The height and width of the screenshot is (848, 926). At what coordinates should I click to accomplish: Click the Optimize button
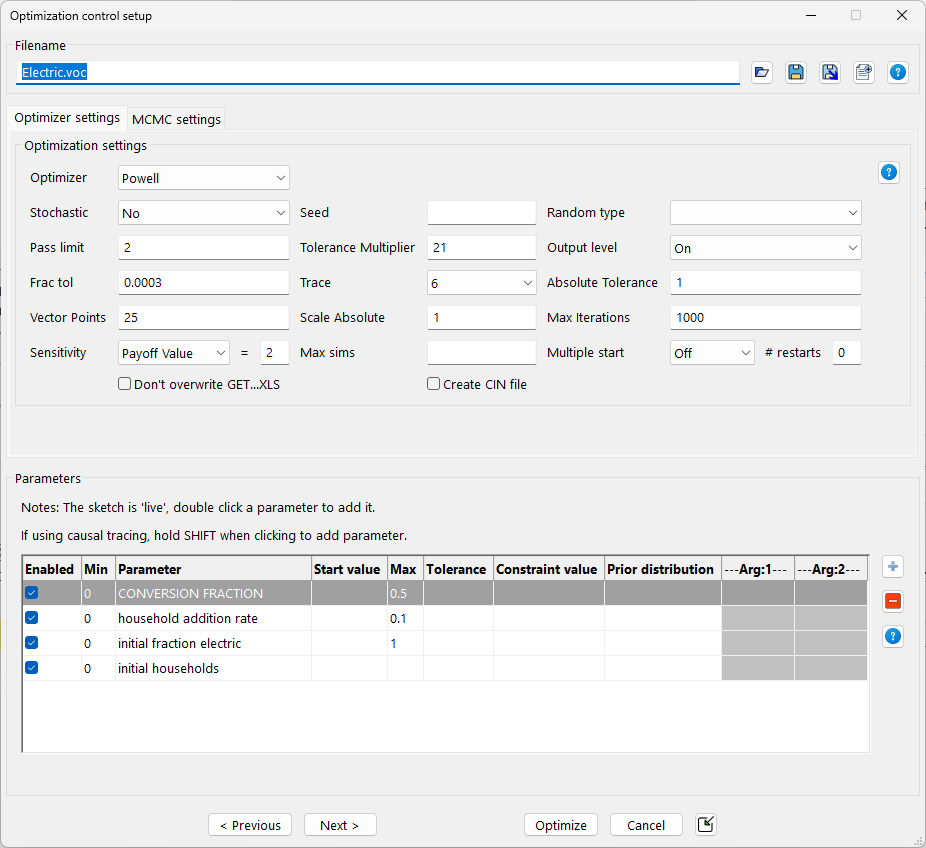tap(561, 824)
